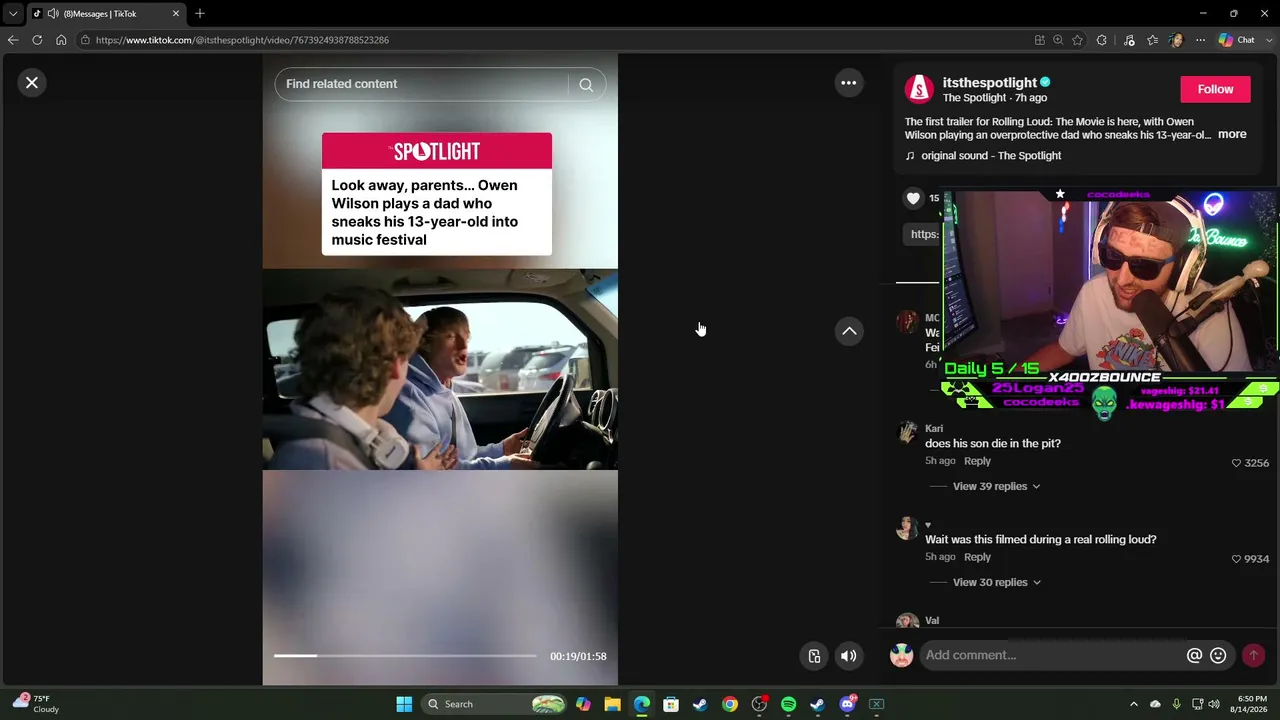Open Kari's commenter avatar
This screenshot has height=720, width=1280.
(x=907, y=433)
